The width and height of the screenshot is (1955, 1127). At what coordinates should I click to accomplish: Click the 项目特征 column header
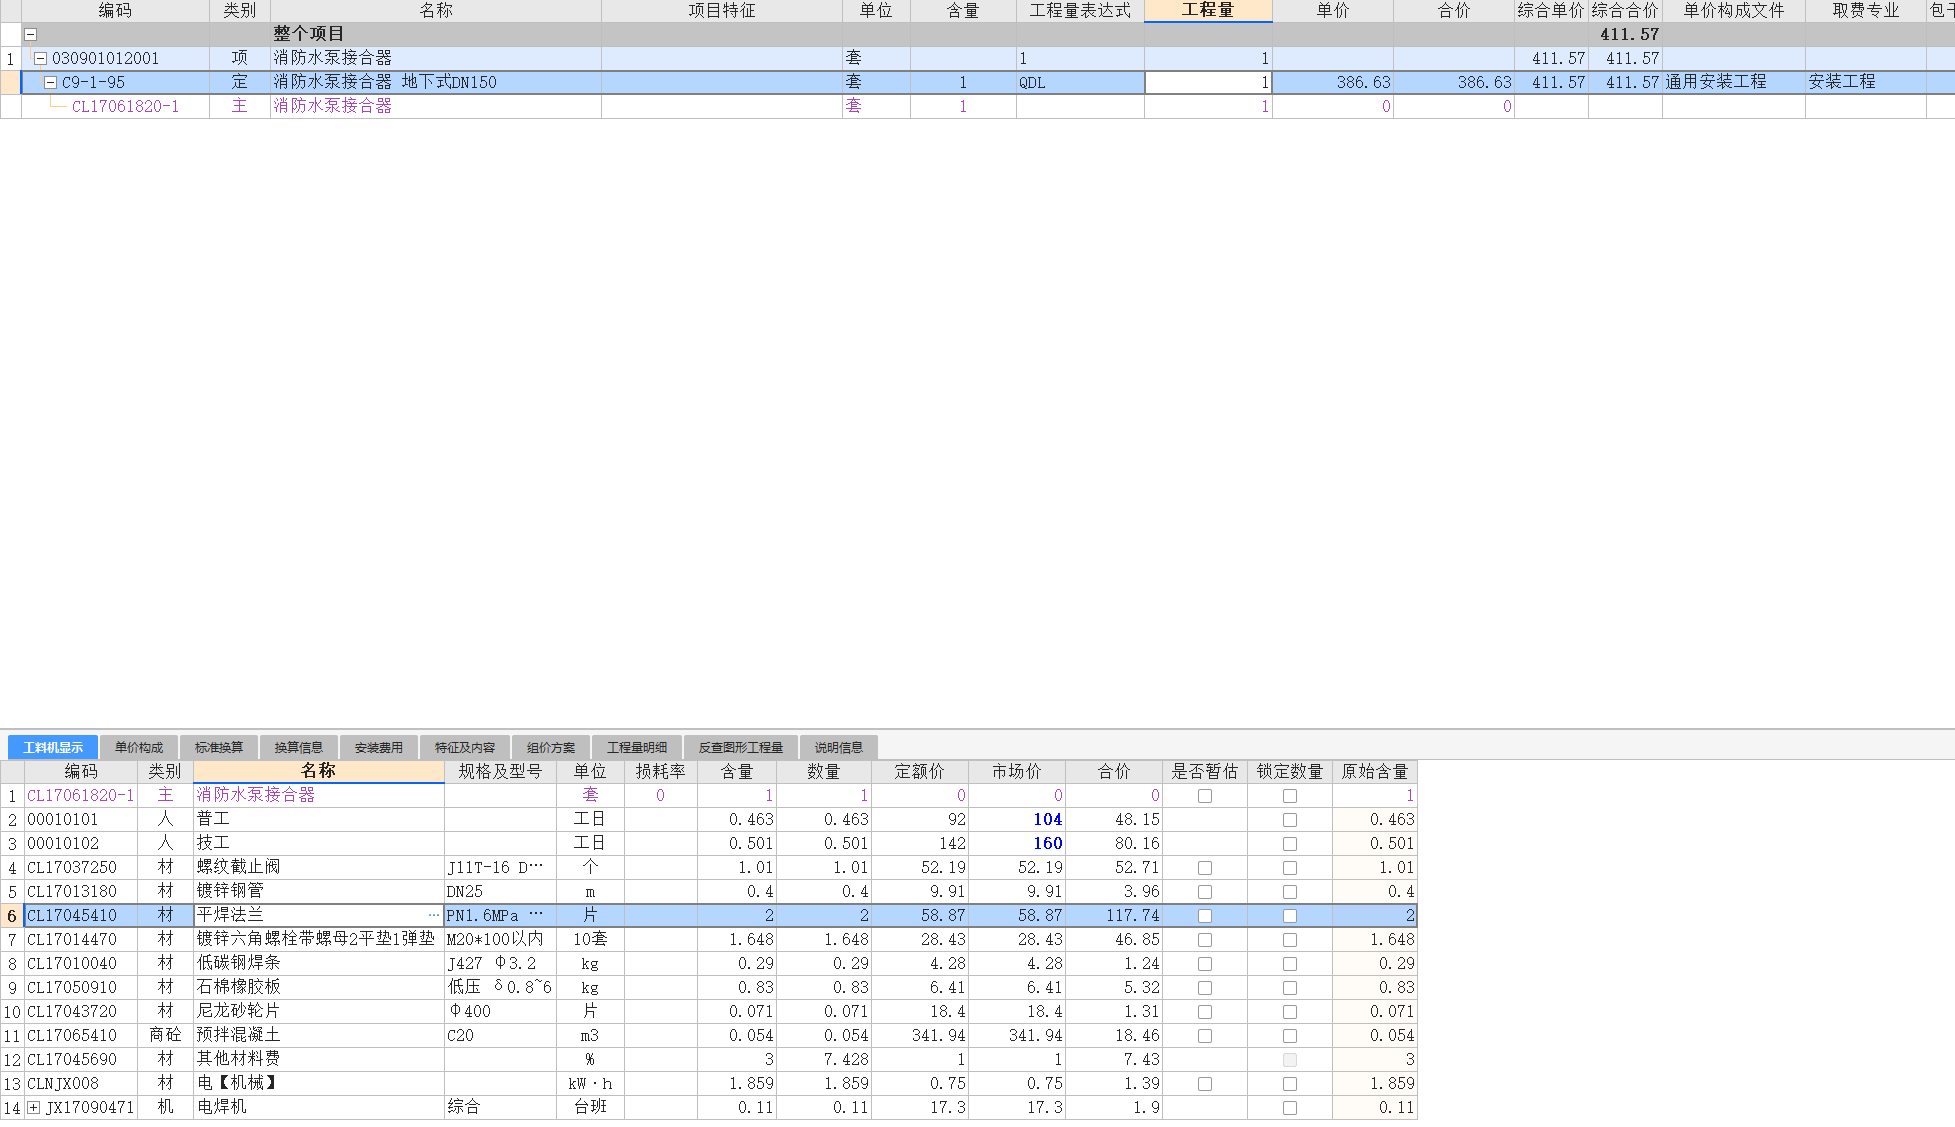(x=722, y=11)
